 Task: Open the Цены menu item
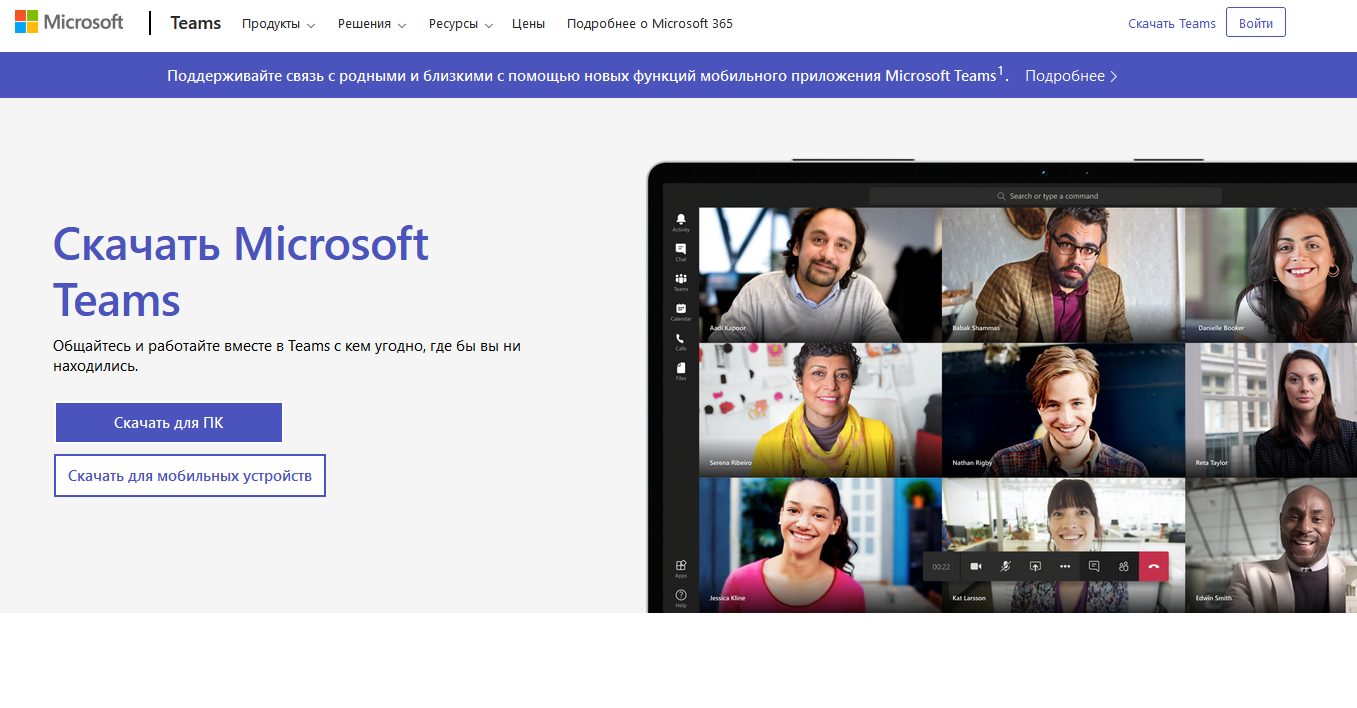pyautogui.click(x=528, y=24)
